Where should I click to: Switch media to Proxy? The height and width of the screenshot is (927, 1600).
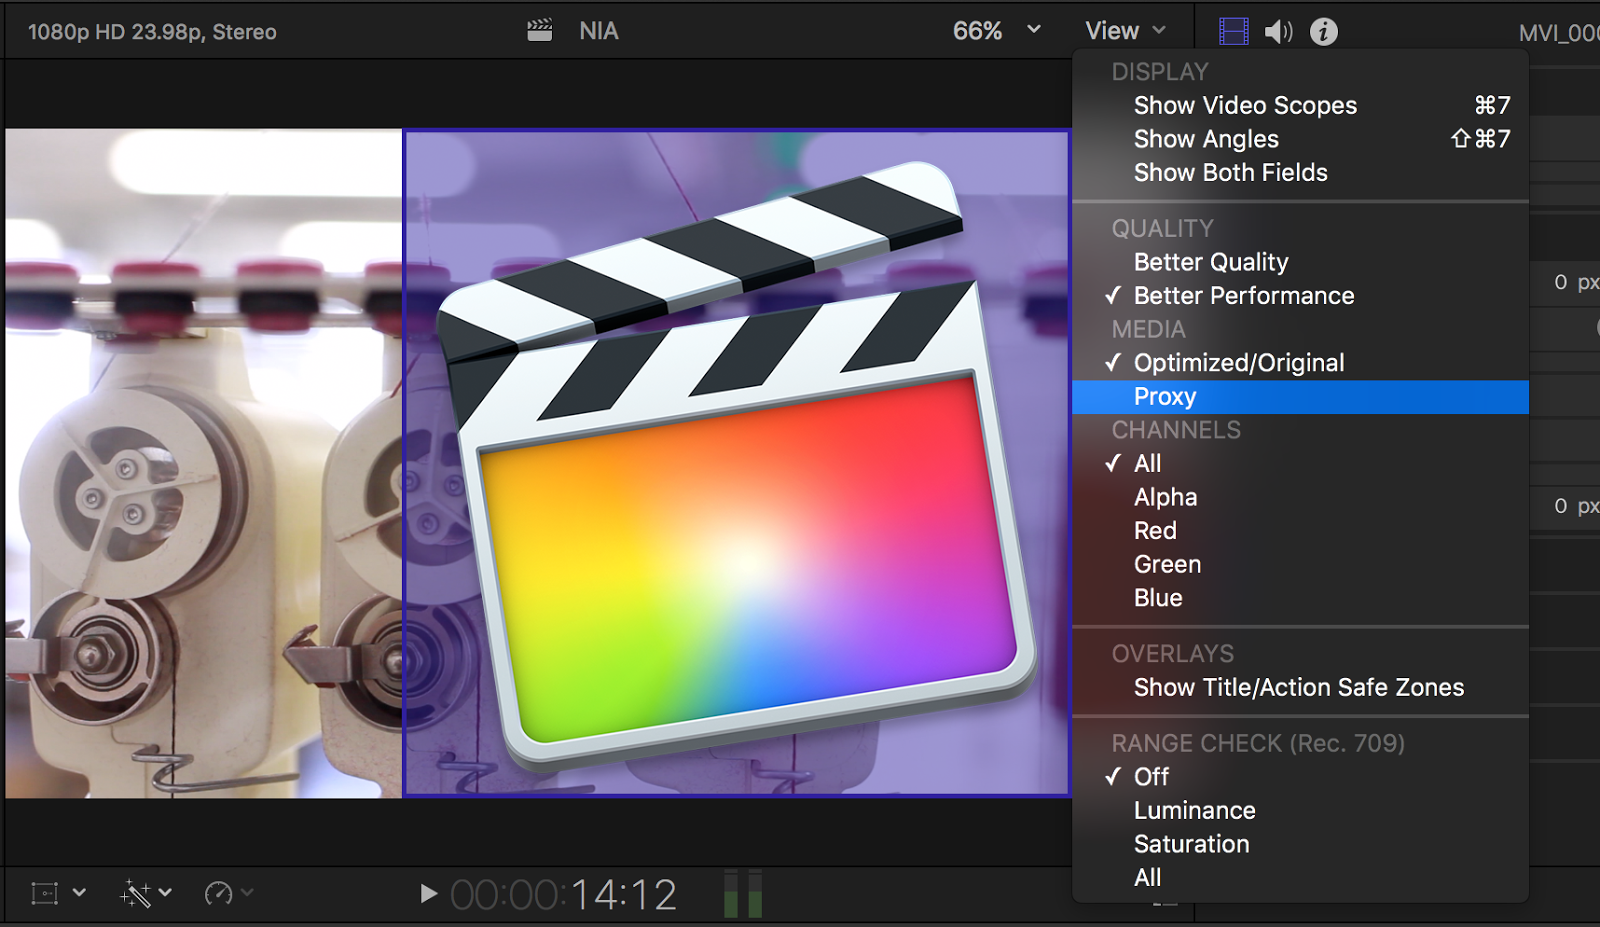coord(1300,397)
